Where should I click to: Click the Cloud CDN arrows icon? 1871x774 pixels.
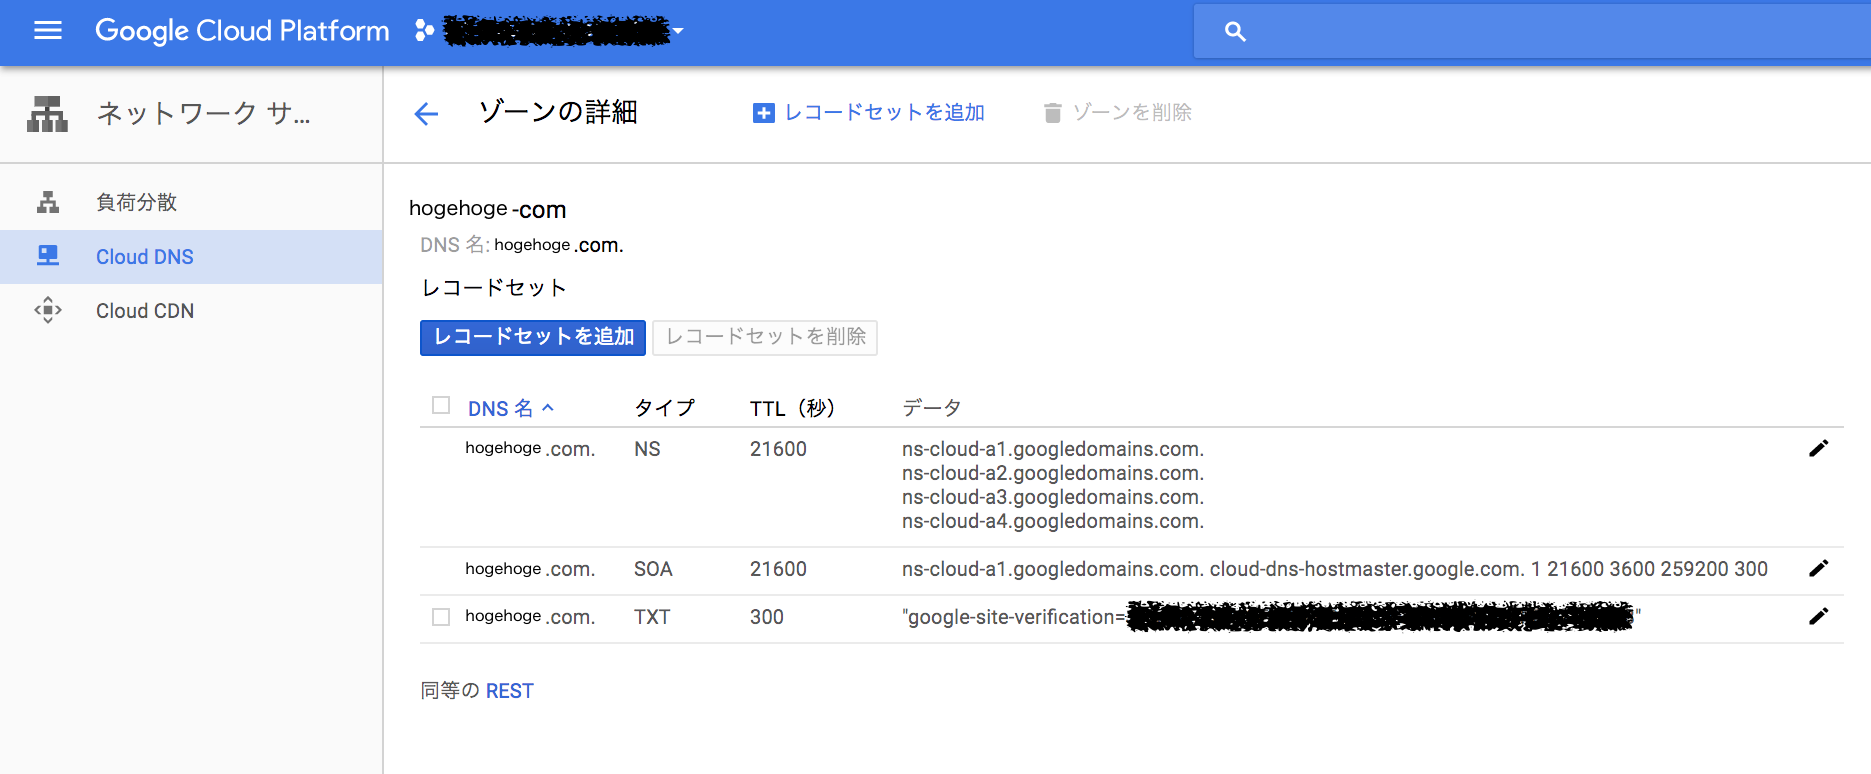tap(48, 310)
